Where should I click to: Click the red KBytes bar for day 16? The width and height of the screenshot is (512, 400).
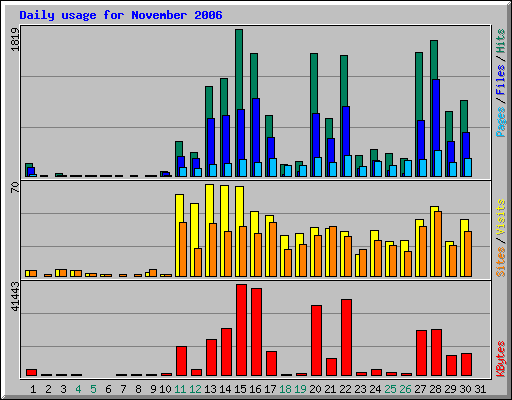click(256, 332)
